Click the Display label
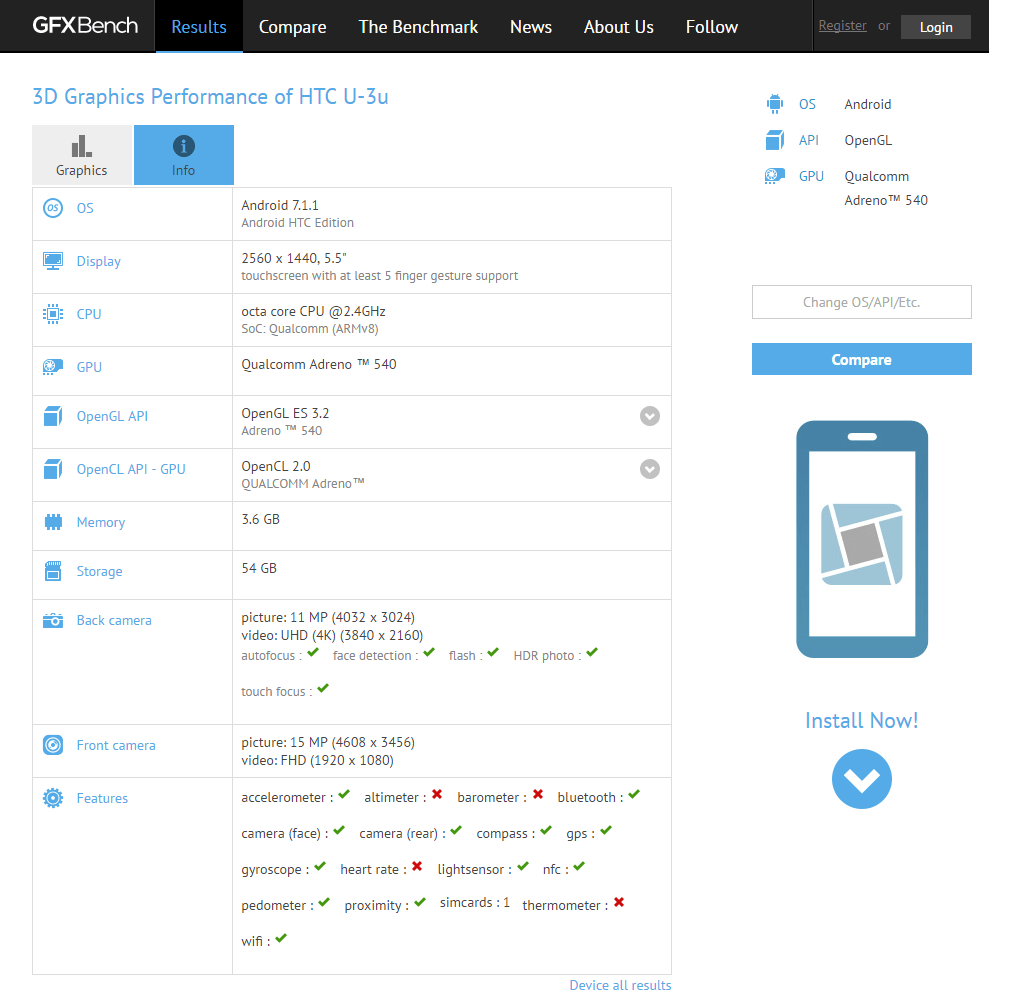The width and height of the screenshot is (1030, 997). (x=99, y=261)
